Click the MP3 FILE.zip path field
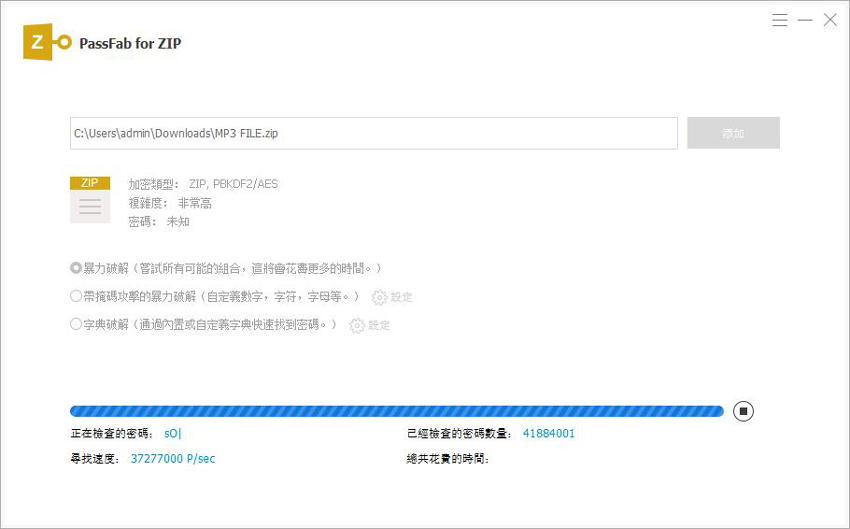 click(373, 133)
